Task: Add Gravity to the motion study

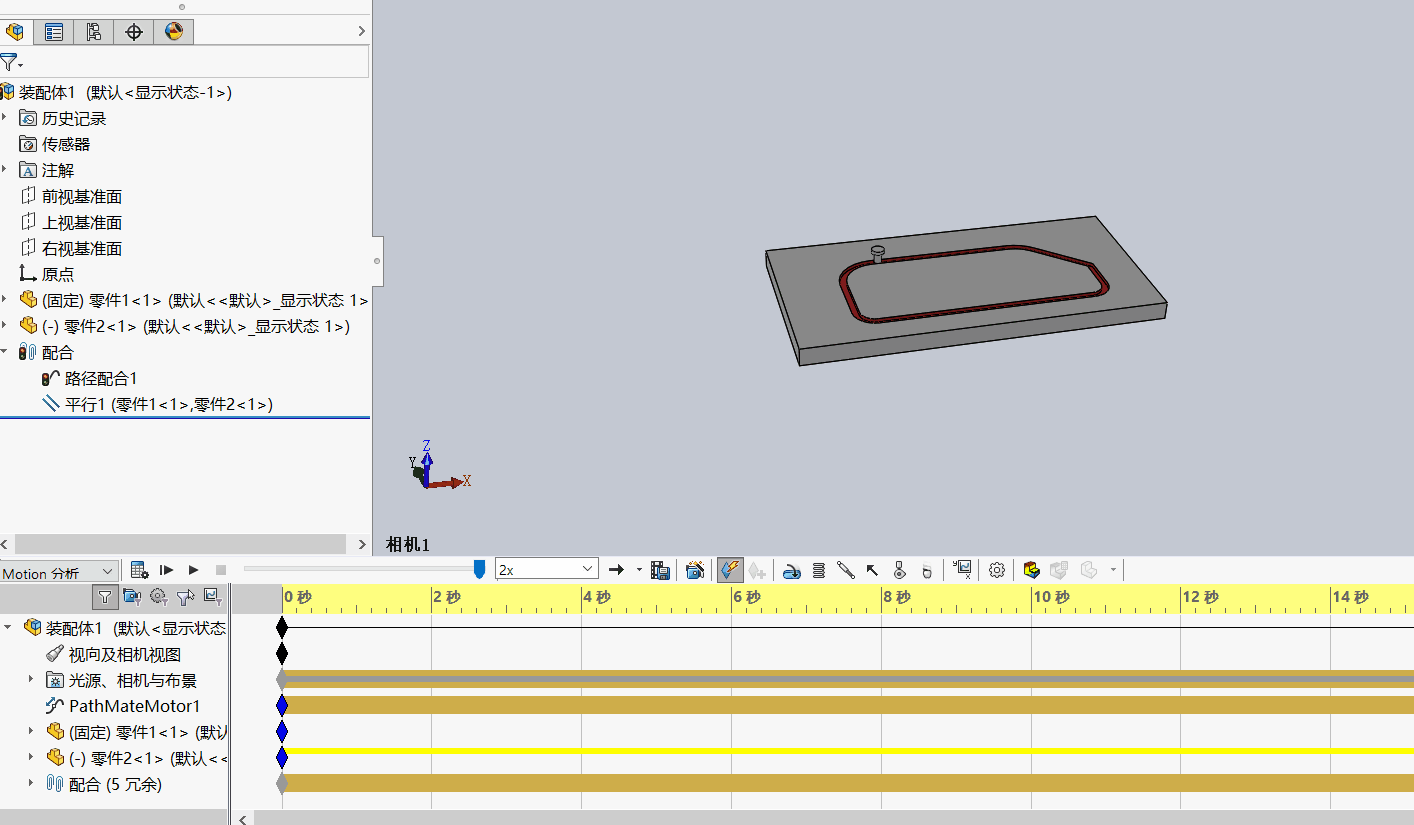Action: pyautogui.click(x=926, y=570)
